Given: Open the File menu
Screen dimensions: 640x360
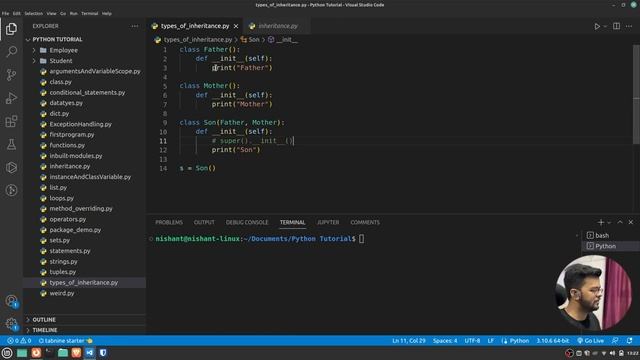Looking at the screenshot, I should click(5, 13).
